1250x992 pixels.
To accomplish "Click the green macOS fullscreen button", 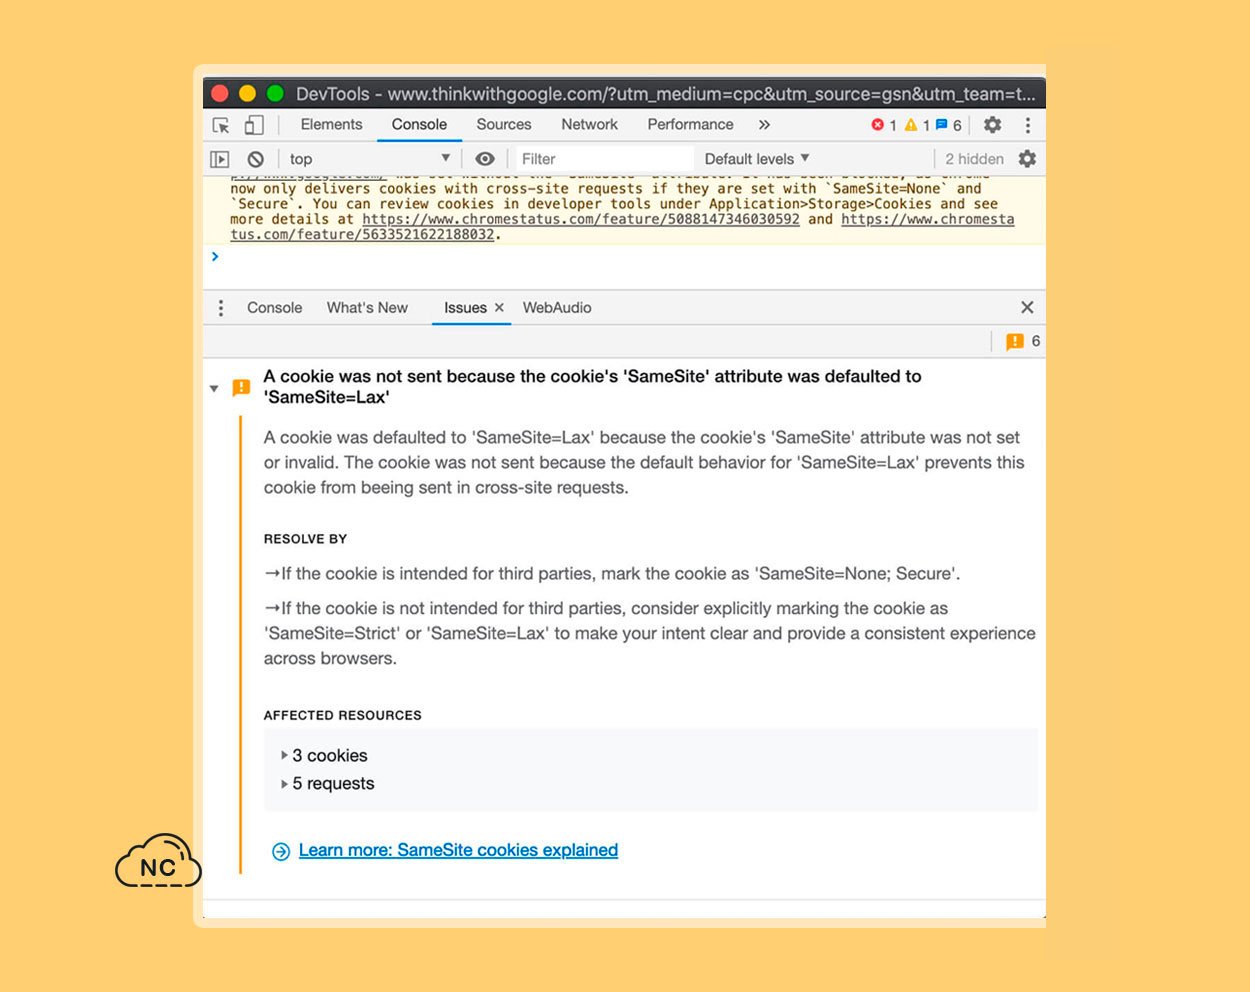I will click(x=275, y=94).
